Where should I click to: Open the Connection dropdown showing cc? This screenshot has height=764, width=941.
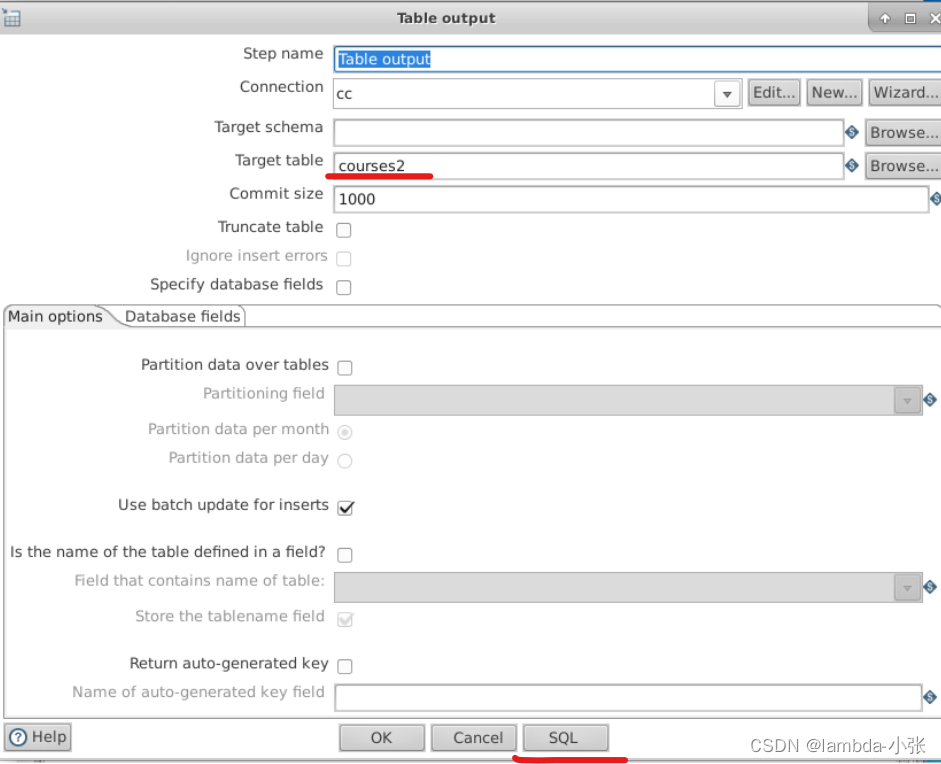(x=727, y=94)
